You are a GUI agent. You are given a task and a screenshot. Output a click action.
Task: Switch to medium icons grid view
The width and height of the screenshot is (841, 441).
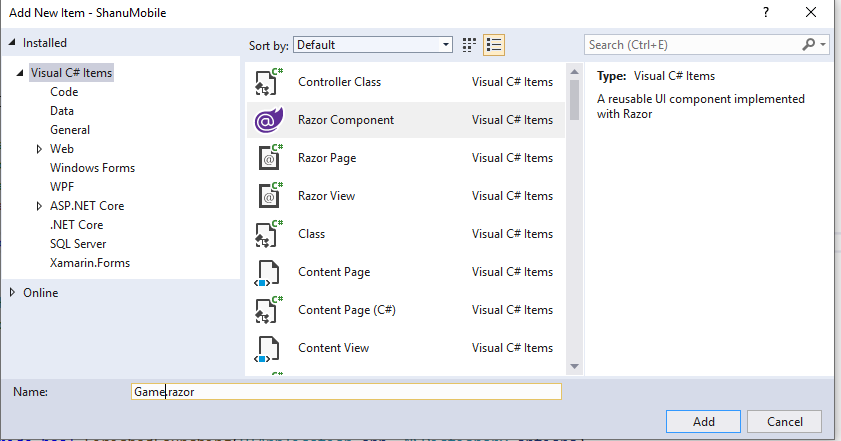click(469, 45)
